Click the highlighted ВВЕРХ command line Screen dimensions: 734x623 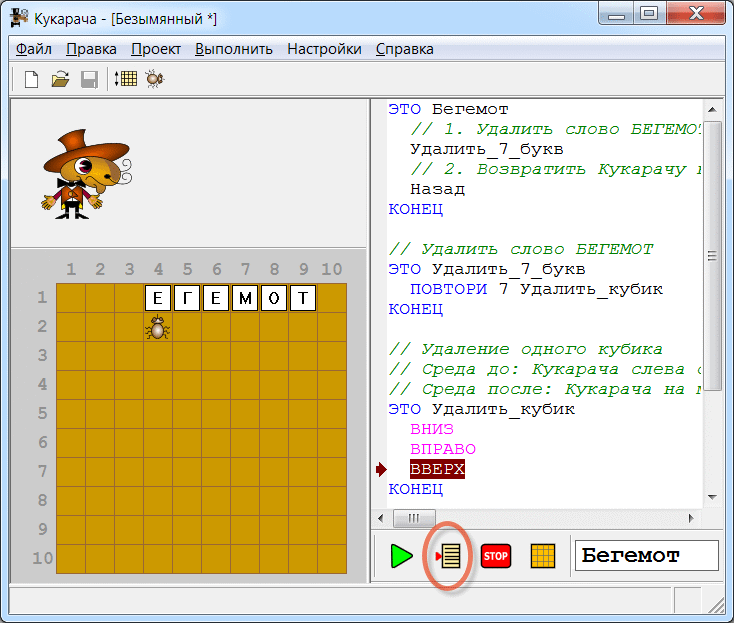pyautogui.click(x=437, y=469)
